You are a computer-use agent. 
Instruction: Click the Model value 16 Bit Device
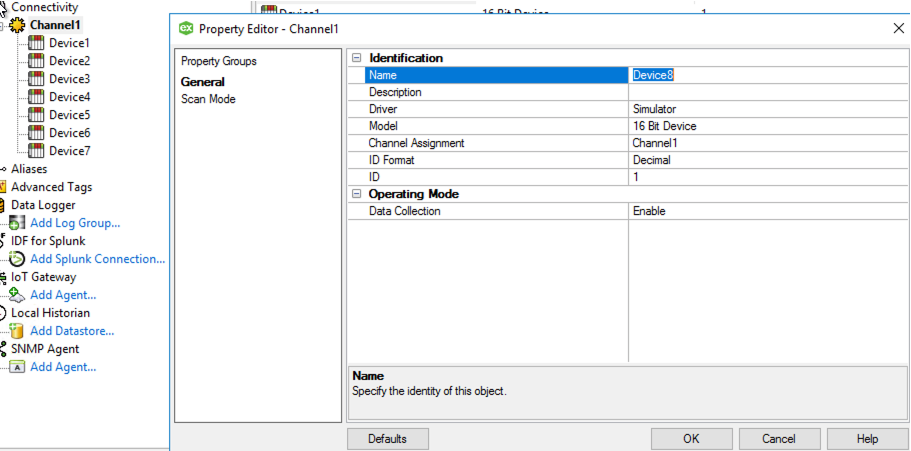coord(664,126)
